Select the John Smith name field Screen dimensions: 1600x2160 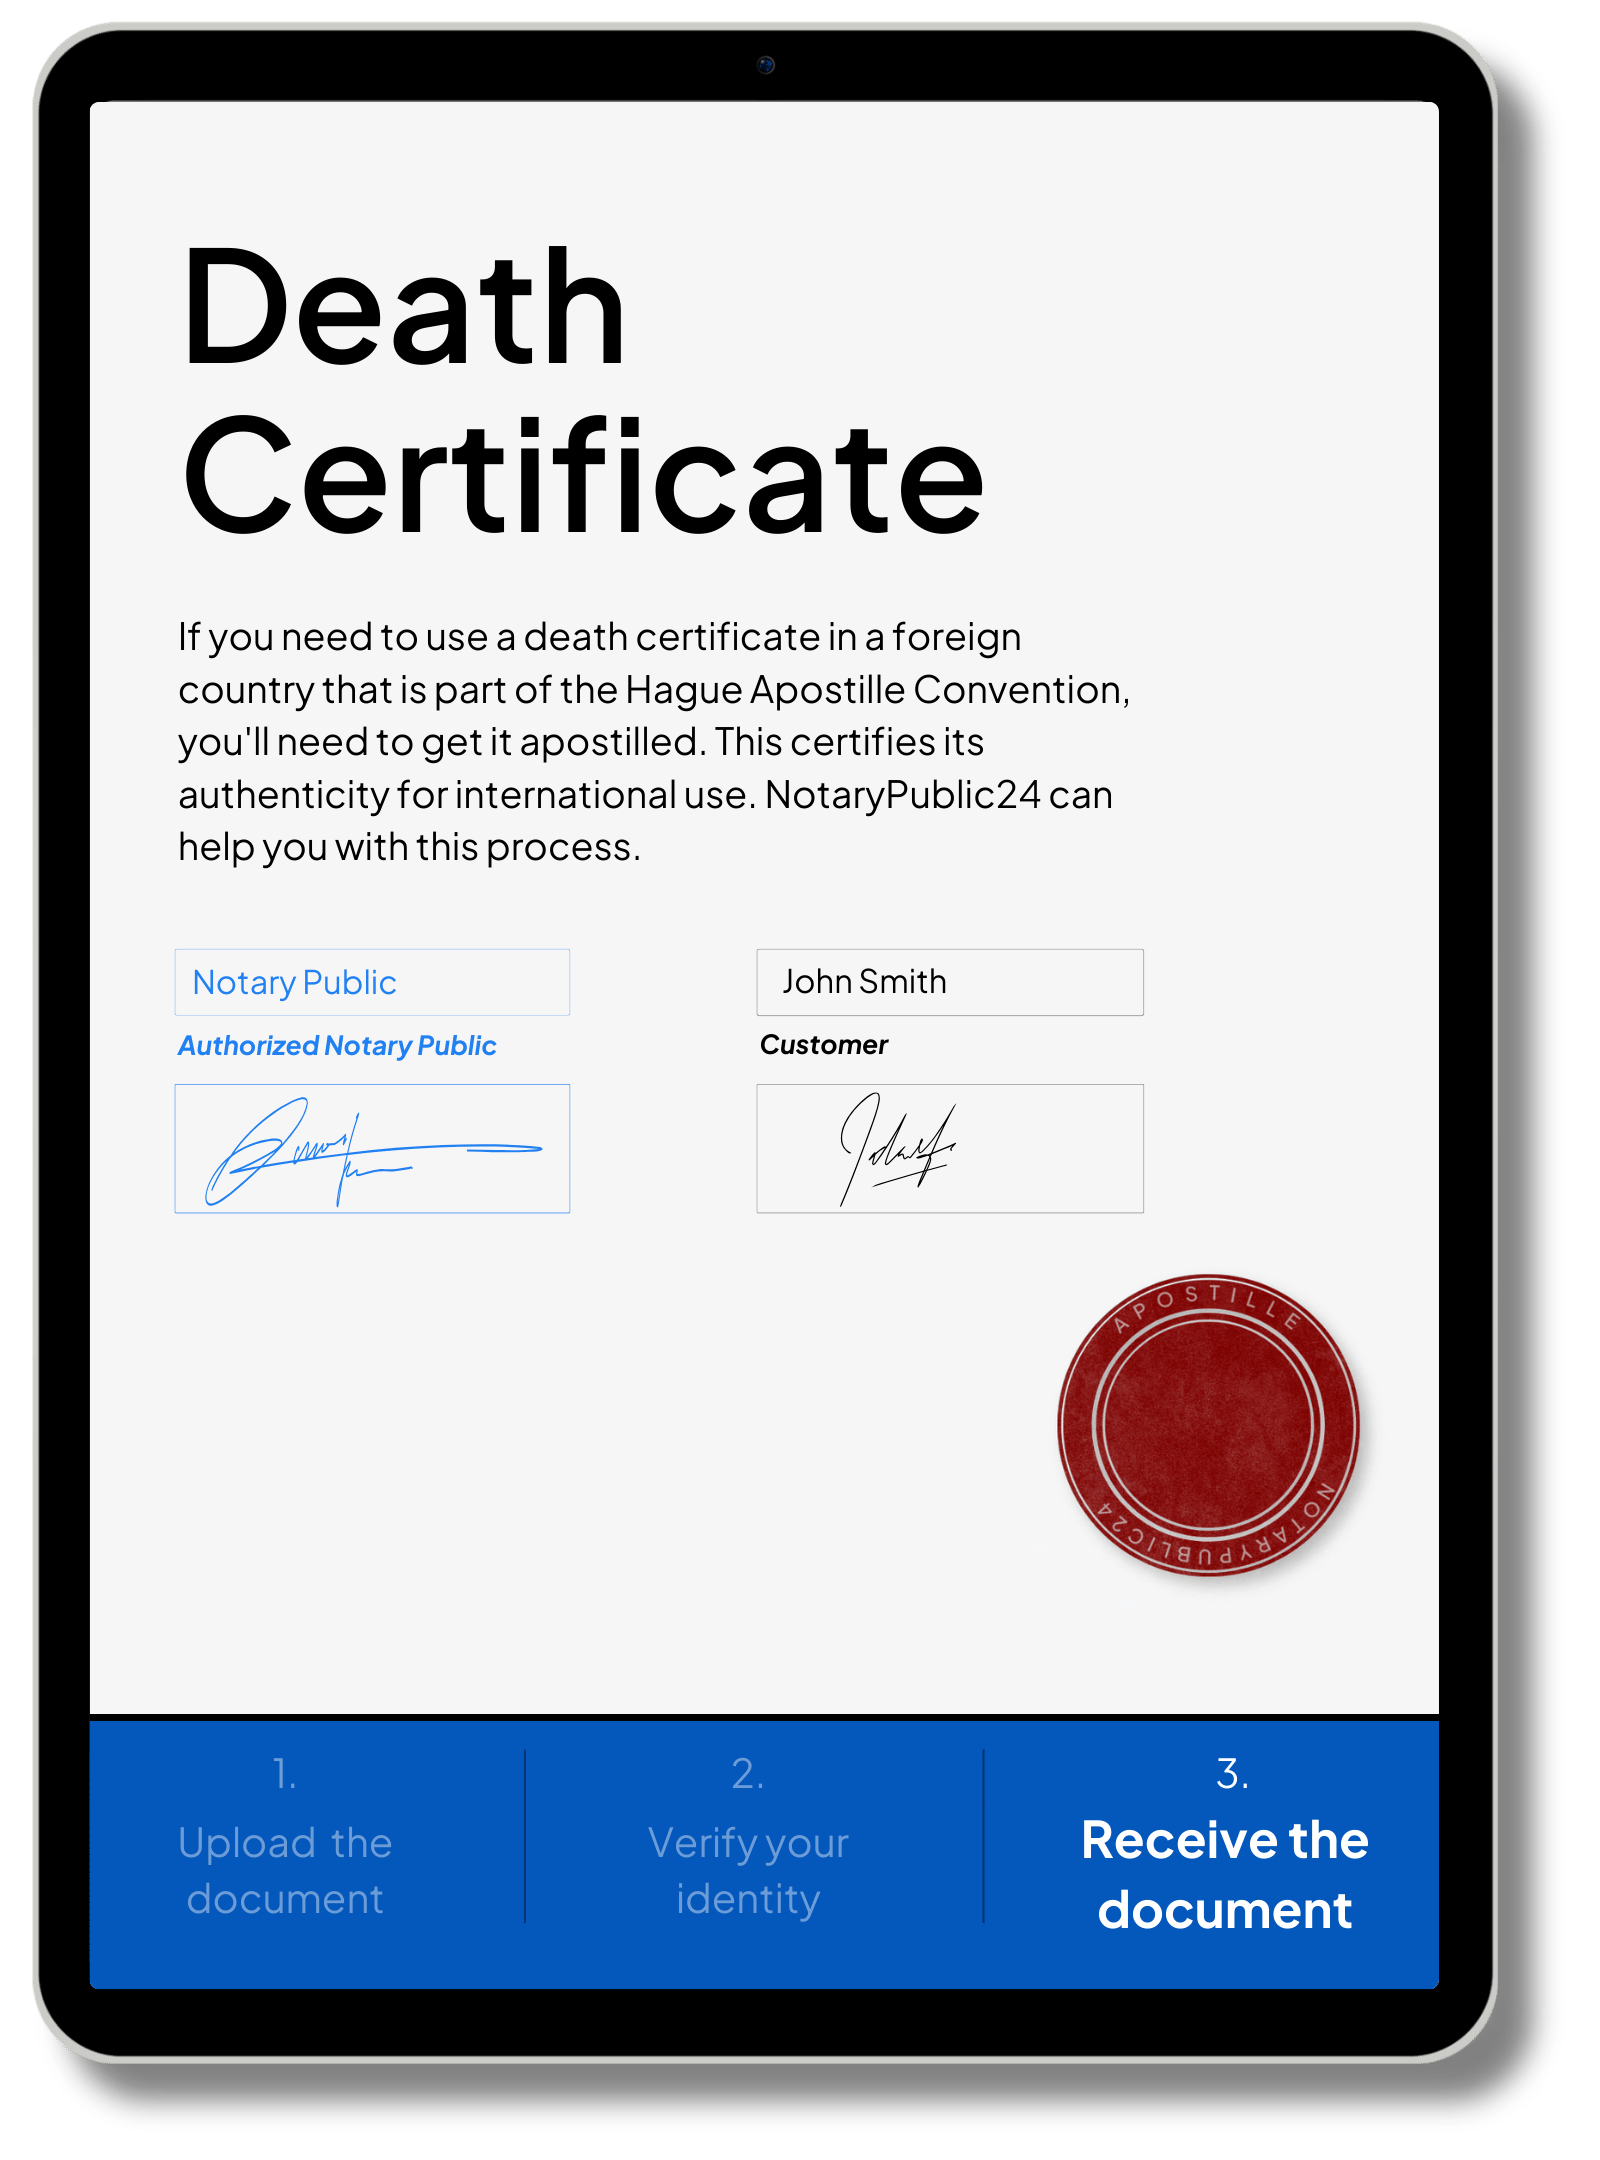(949, 982)
